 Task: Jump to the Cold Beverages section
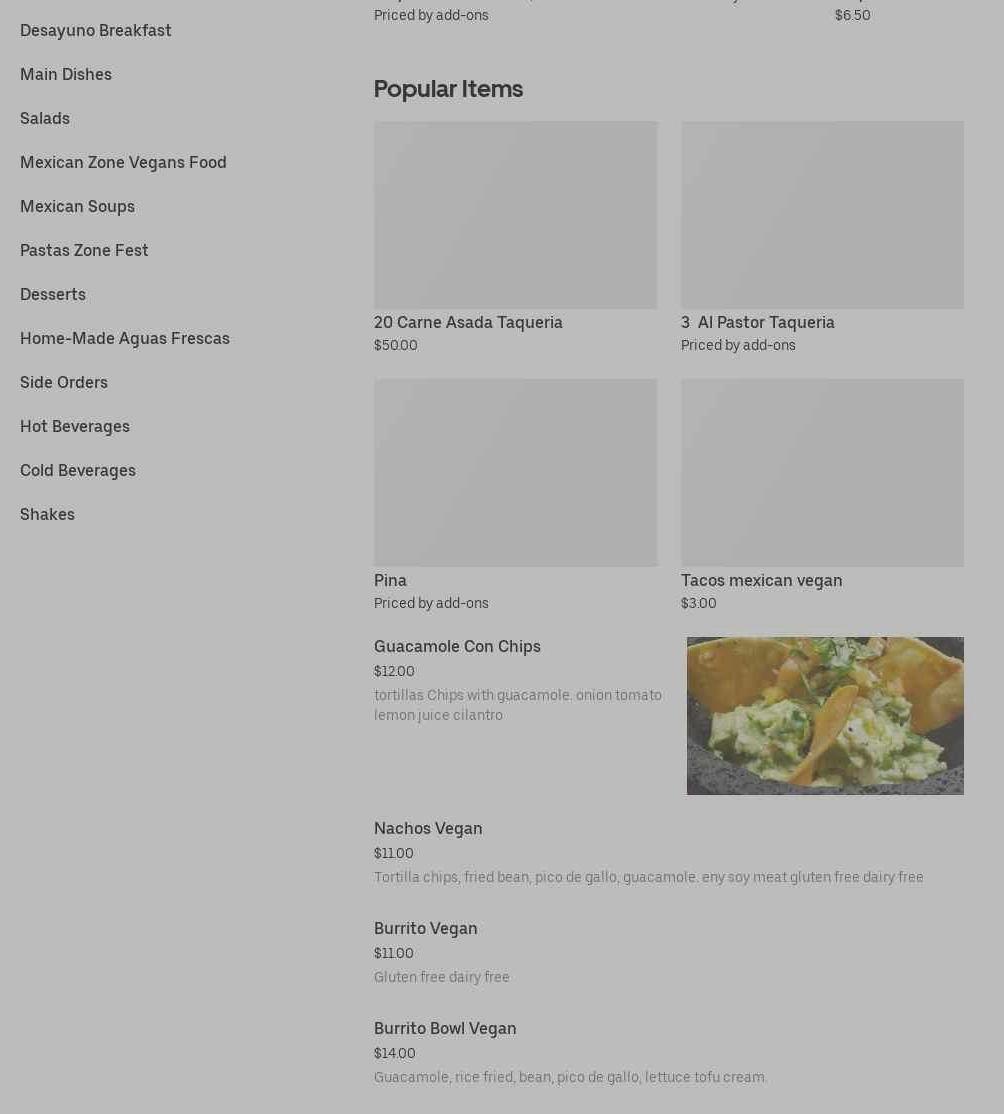coord(77,471)
